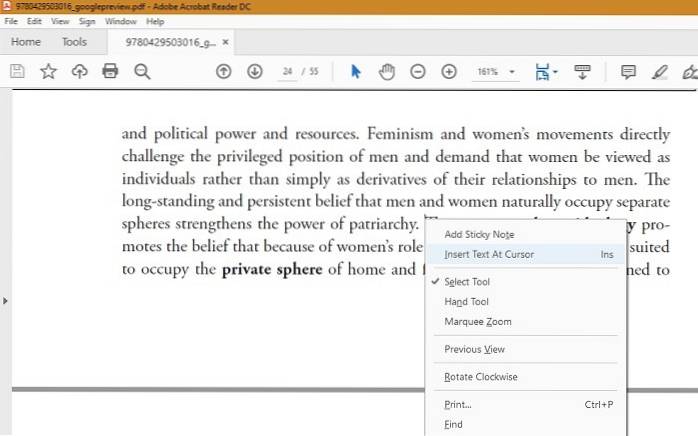Click the Save file icon
The height and width of the screenshot is (436, 698).
(17, 71)
